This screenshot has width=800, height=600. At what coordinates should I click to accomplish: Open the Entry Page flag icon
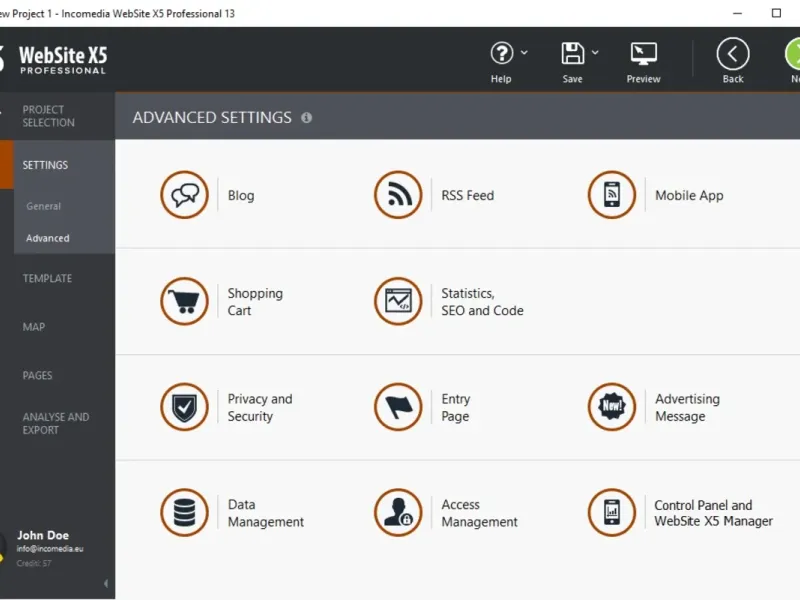398,407
